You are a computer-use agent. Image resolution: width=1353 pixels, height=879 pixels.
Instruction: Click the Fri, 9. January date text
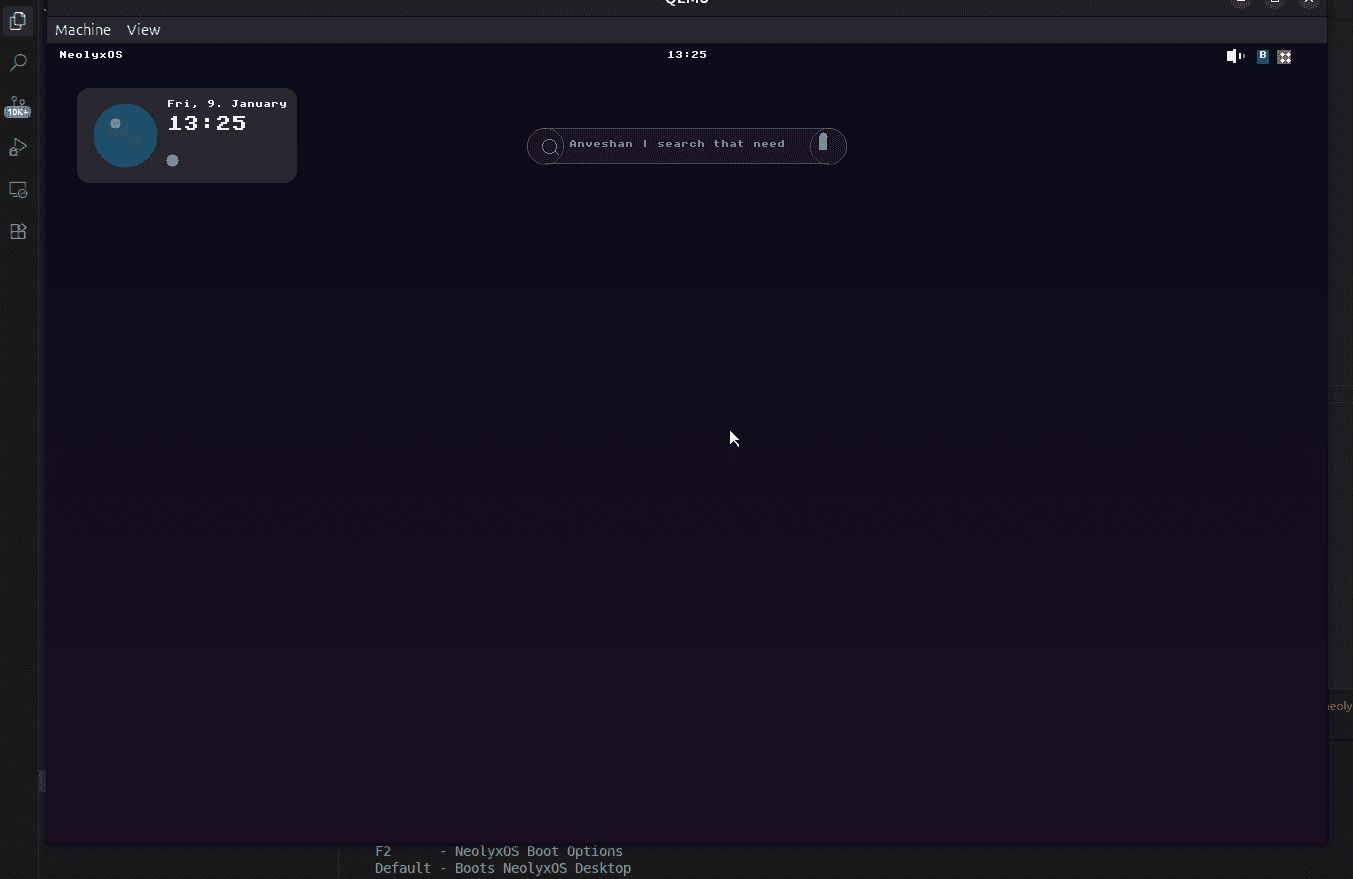pos(227,103)
